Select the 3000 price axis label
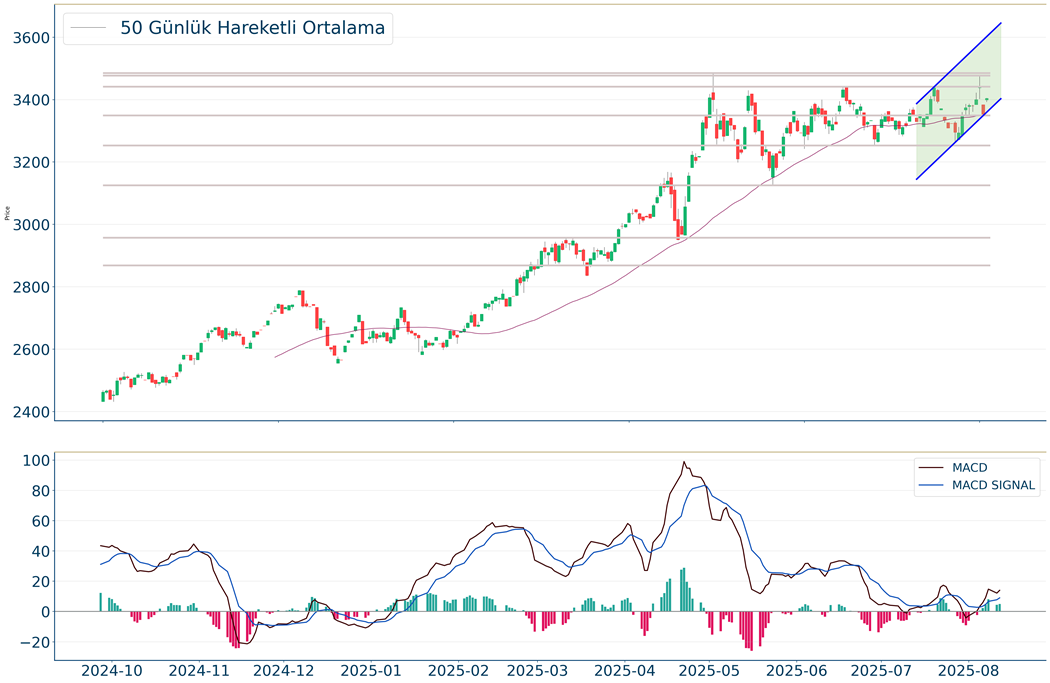Image resolution: width=1050 pixels, height=683 pixels. (x=31, y=225)
